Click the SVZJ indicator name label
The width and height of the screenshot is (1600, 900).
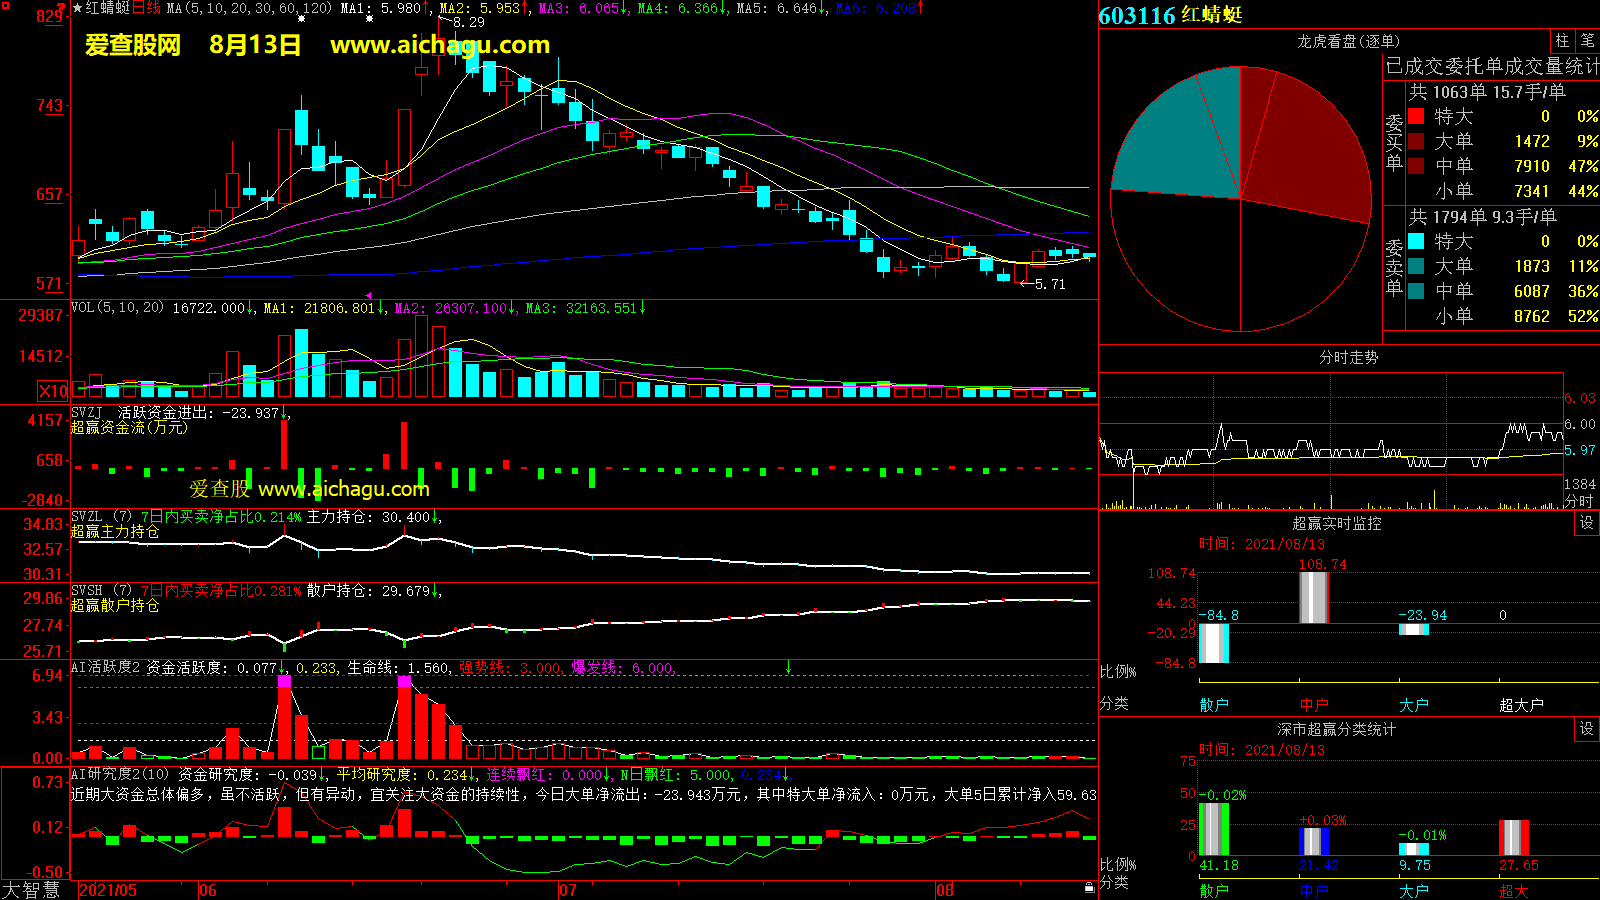87,413
